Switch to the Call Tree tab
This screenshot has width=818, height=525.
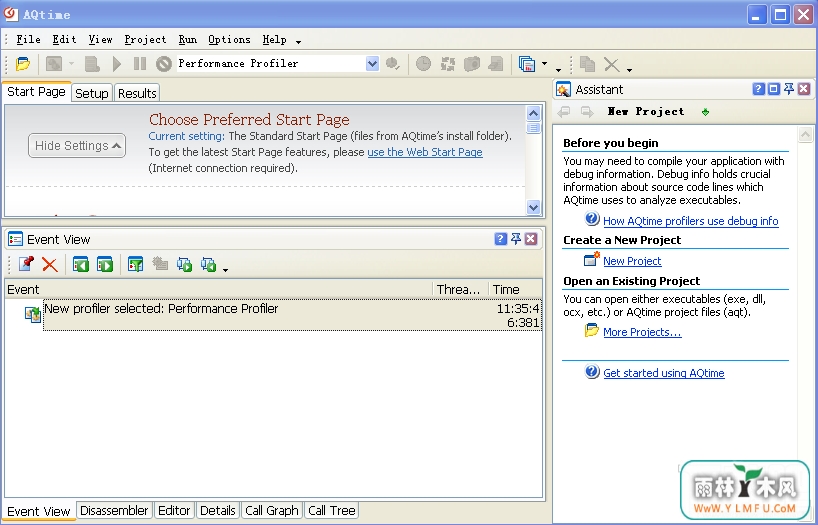tap(332, 510)
